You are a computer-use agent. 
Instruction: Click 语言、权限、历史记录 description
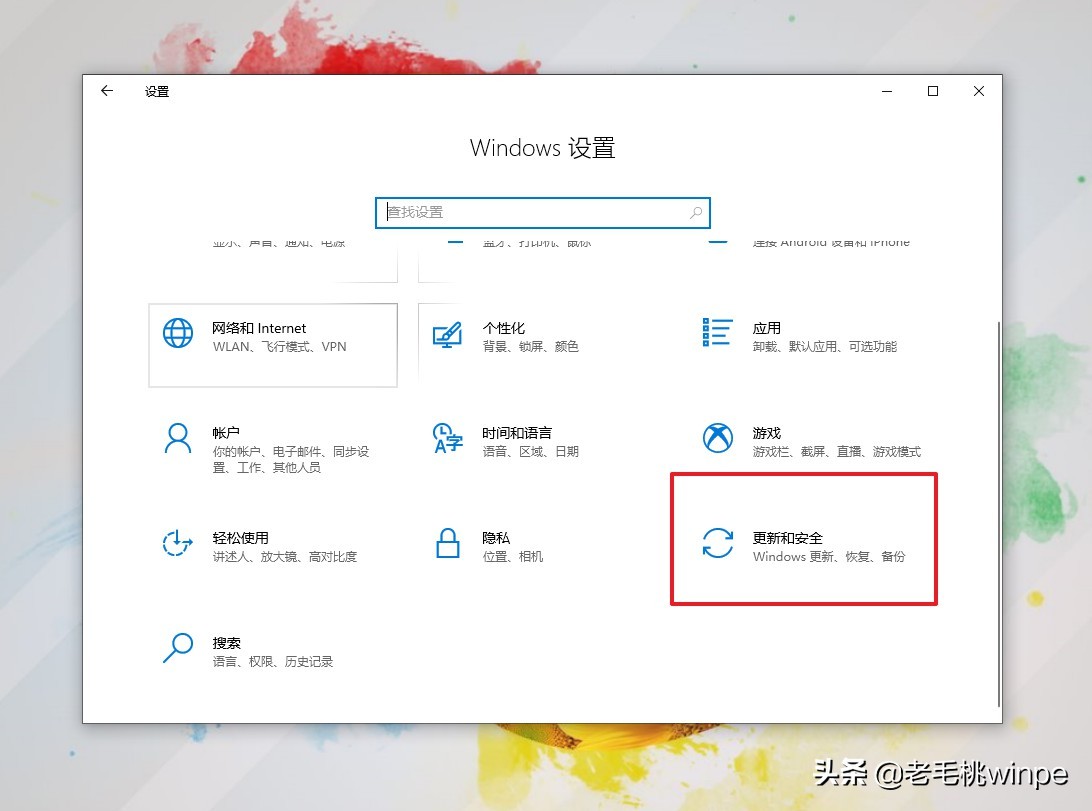272,662
